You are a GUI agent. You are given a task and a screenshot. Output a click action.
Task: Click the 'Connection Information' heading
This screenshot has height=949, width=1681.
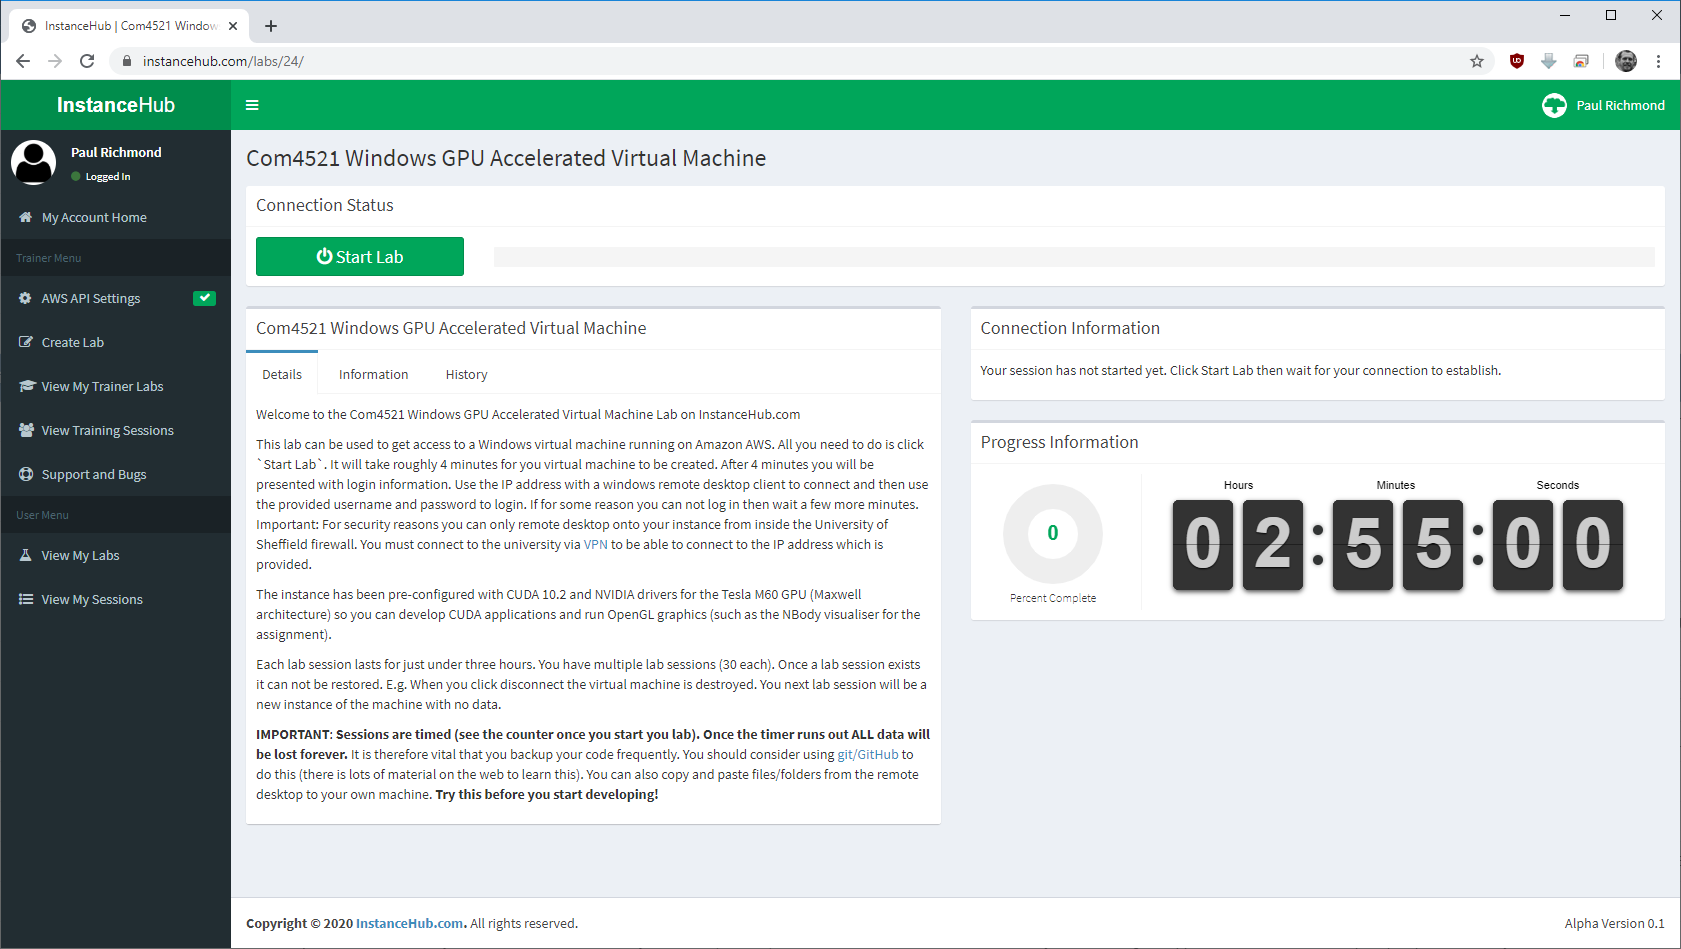[1070, 328]
